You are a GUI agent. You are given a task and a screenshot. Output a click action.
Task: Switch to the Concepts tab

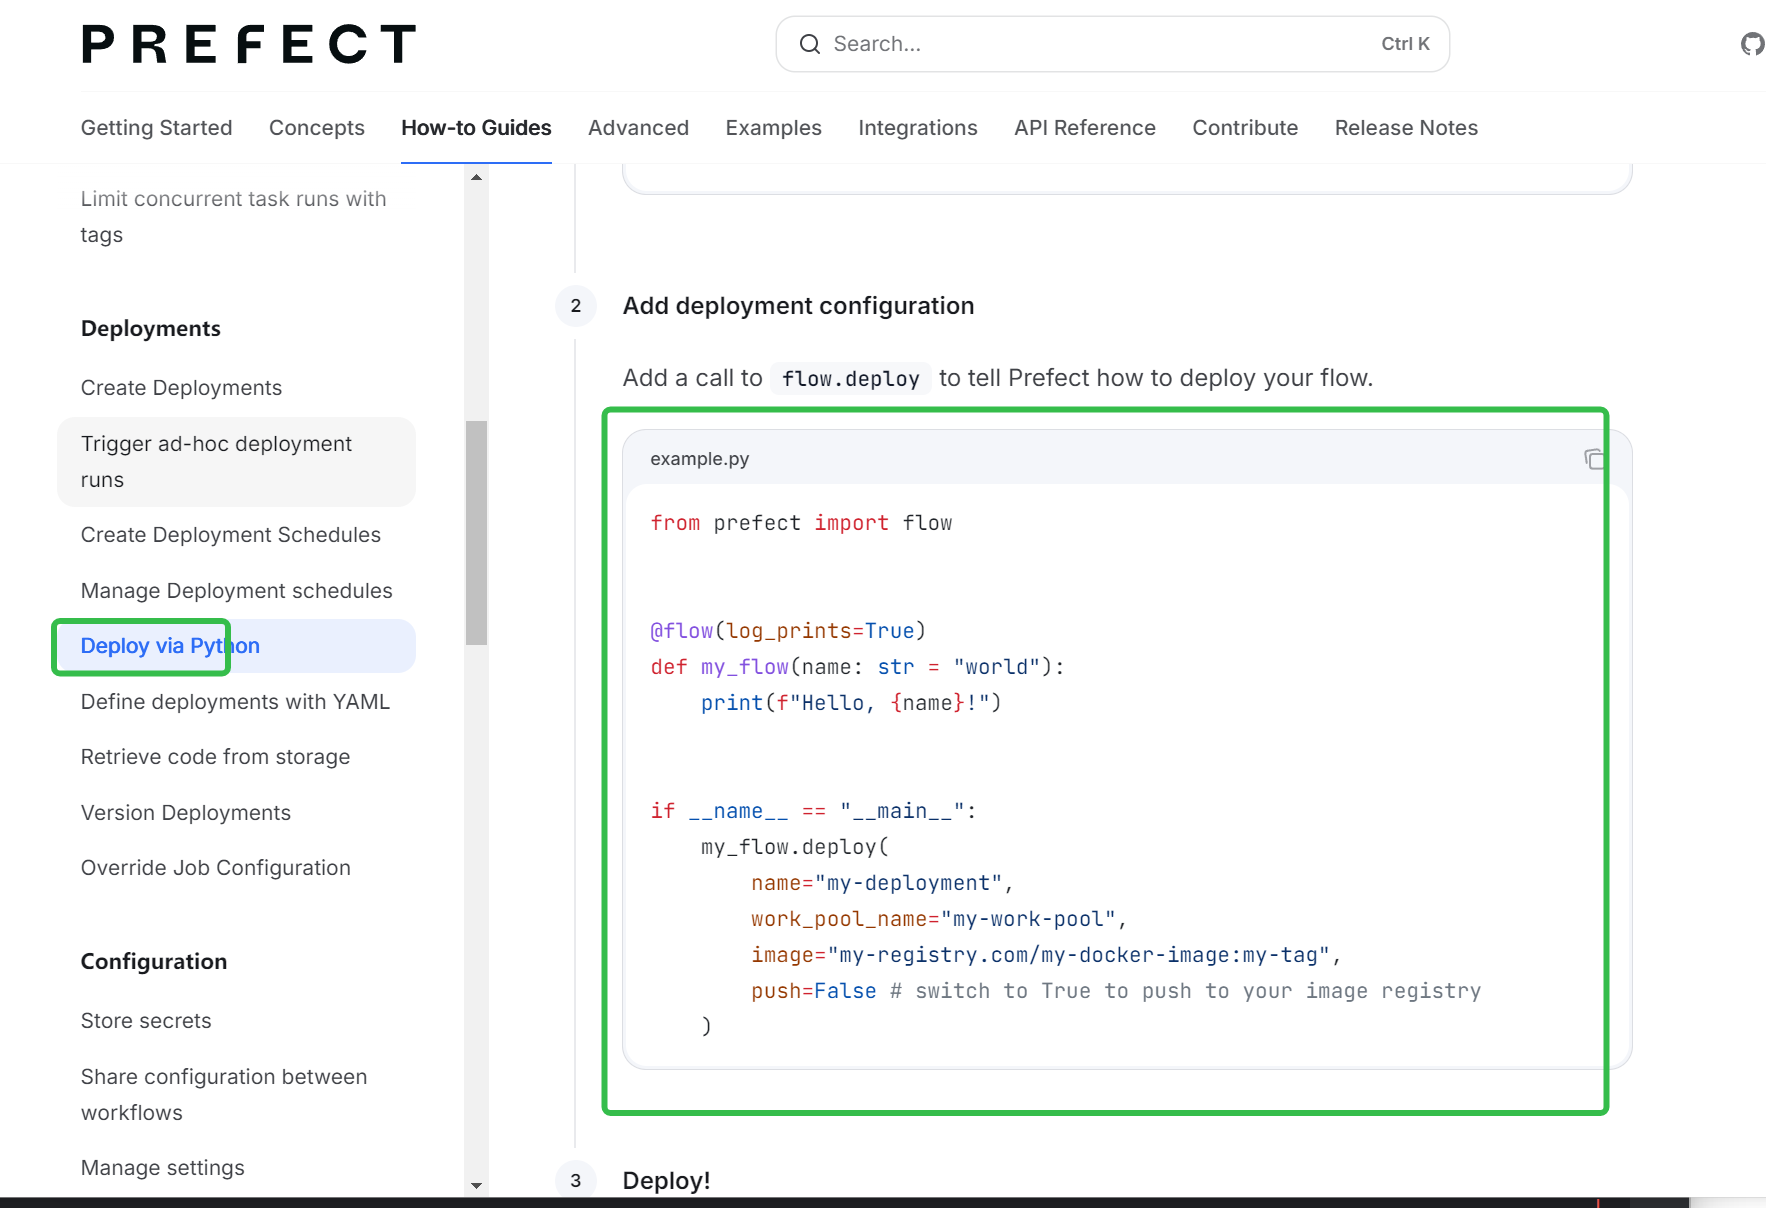316,128
